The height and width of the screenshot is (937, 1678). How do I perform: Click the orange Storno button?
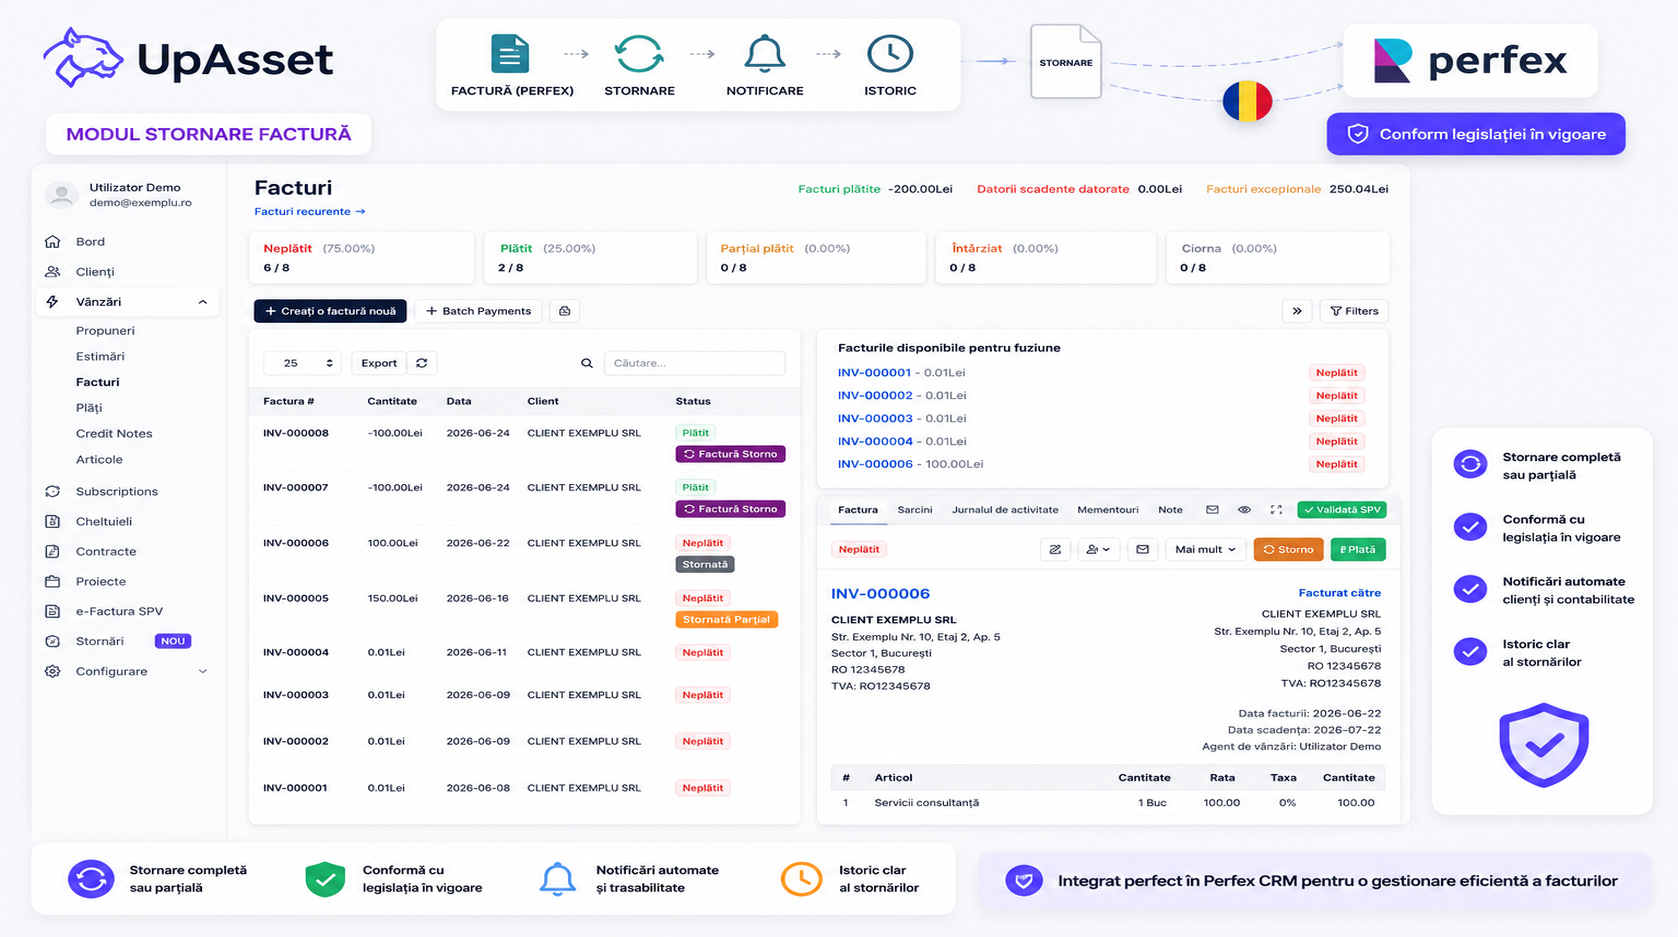tap(1288, 549)
